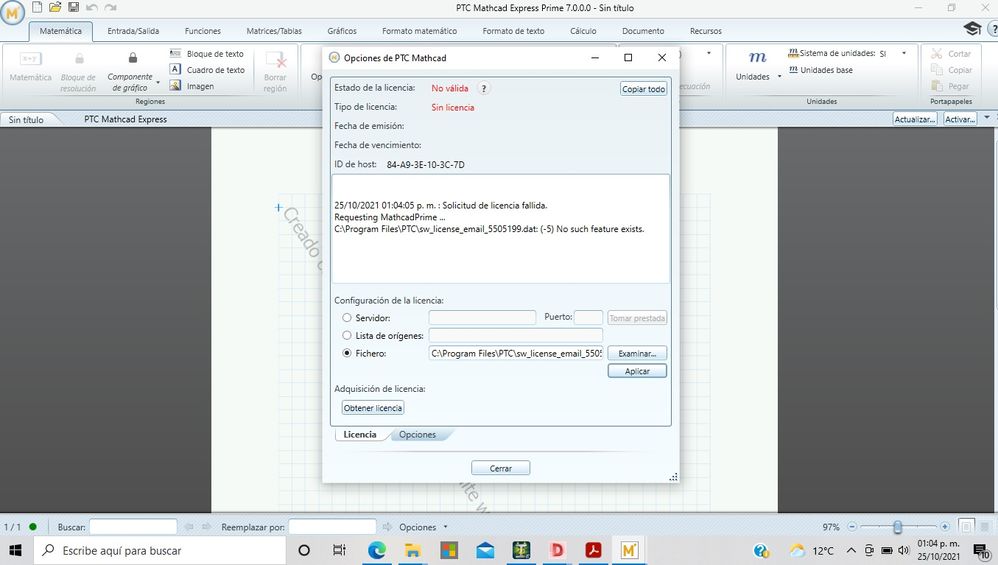The image size is (998, 565).
Task: Click the save diskette icon
Action: click(73, 7)
